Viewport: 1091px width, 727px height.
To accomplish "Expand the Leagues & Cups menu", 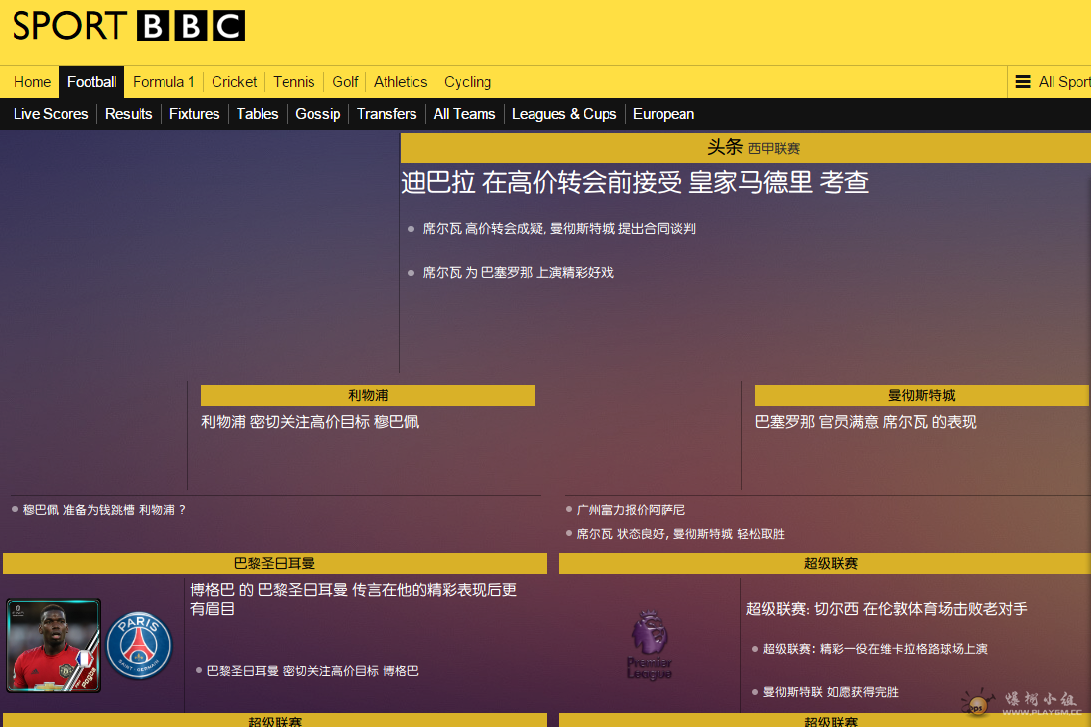I will click(x=564, y=114).
